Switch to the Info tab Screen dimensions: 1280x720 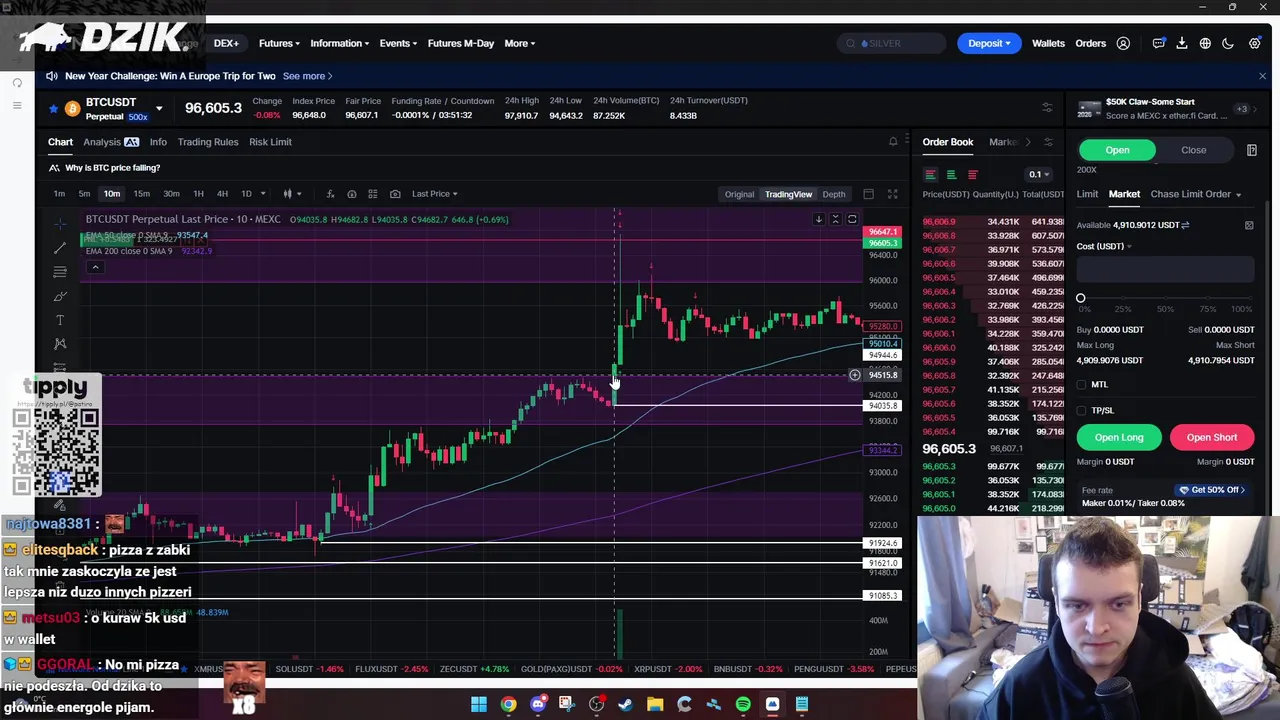pyautogui.click(x=158, y=142)
